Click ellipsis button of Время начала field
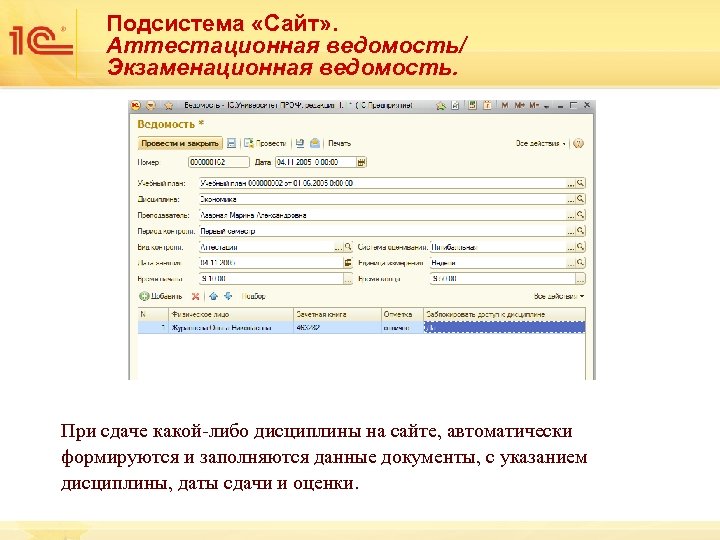This screenshot has width=720, height=540. coord(348,279)
